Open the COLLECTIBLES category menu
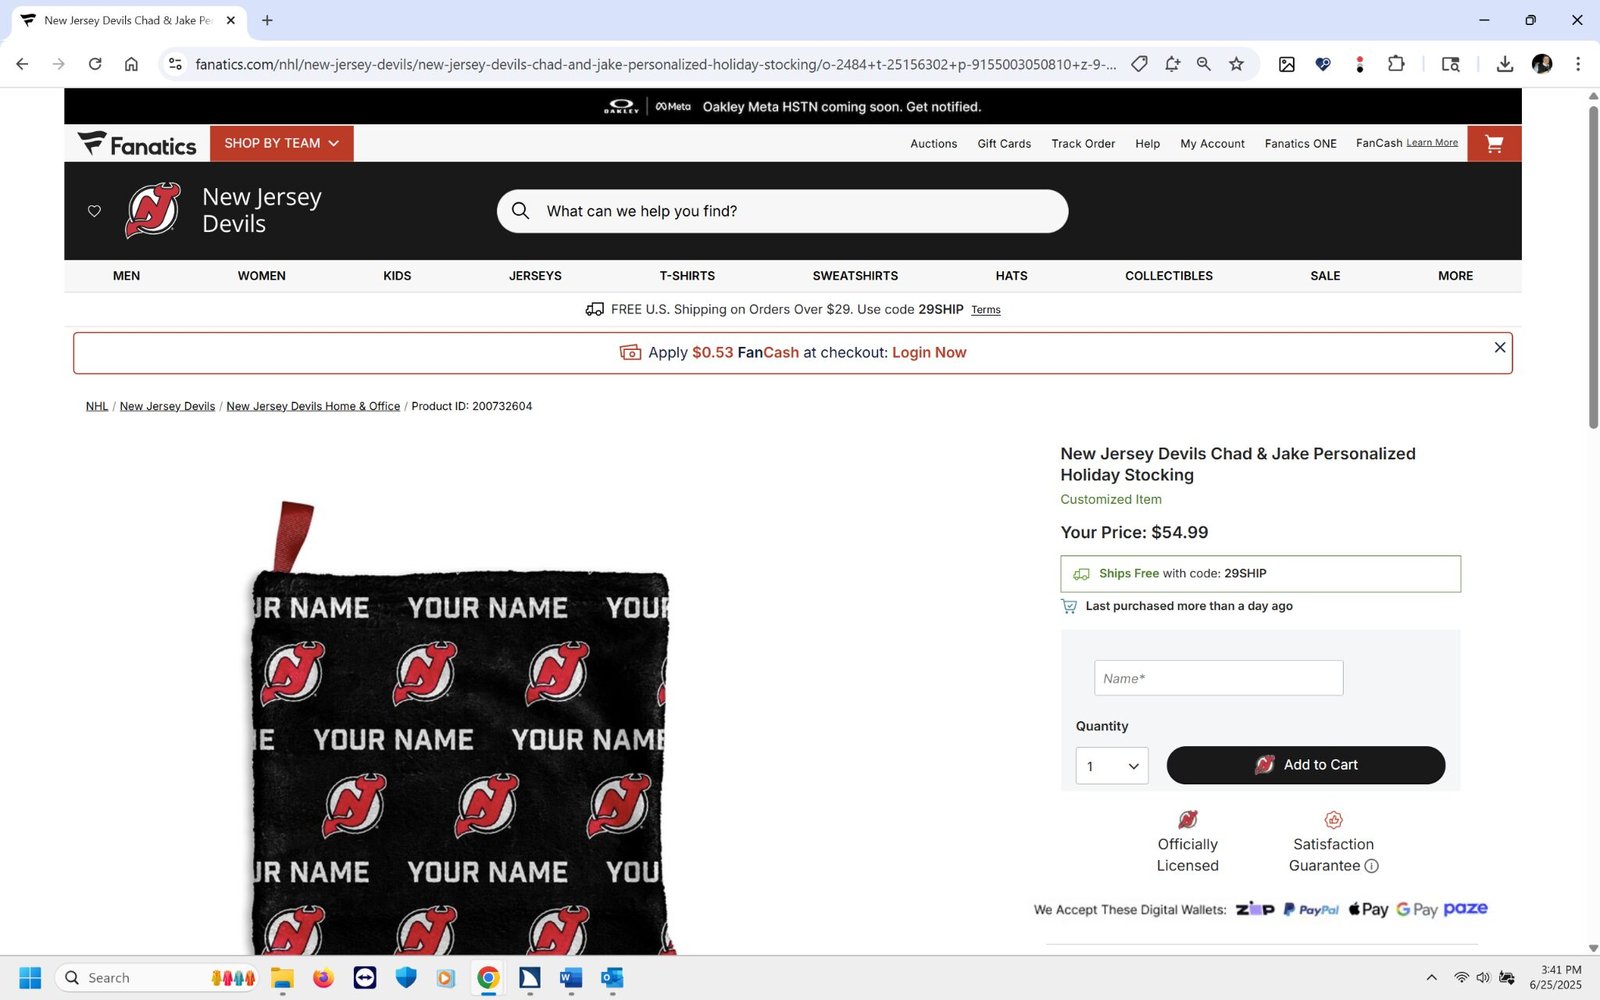The image size is (1600, 1000). coord(1169,276)
